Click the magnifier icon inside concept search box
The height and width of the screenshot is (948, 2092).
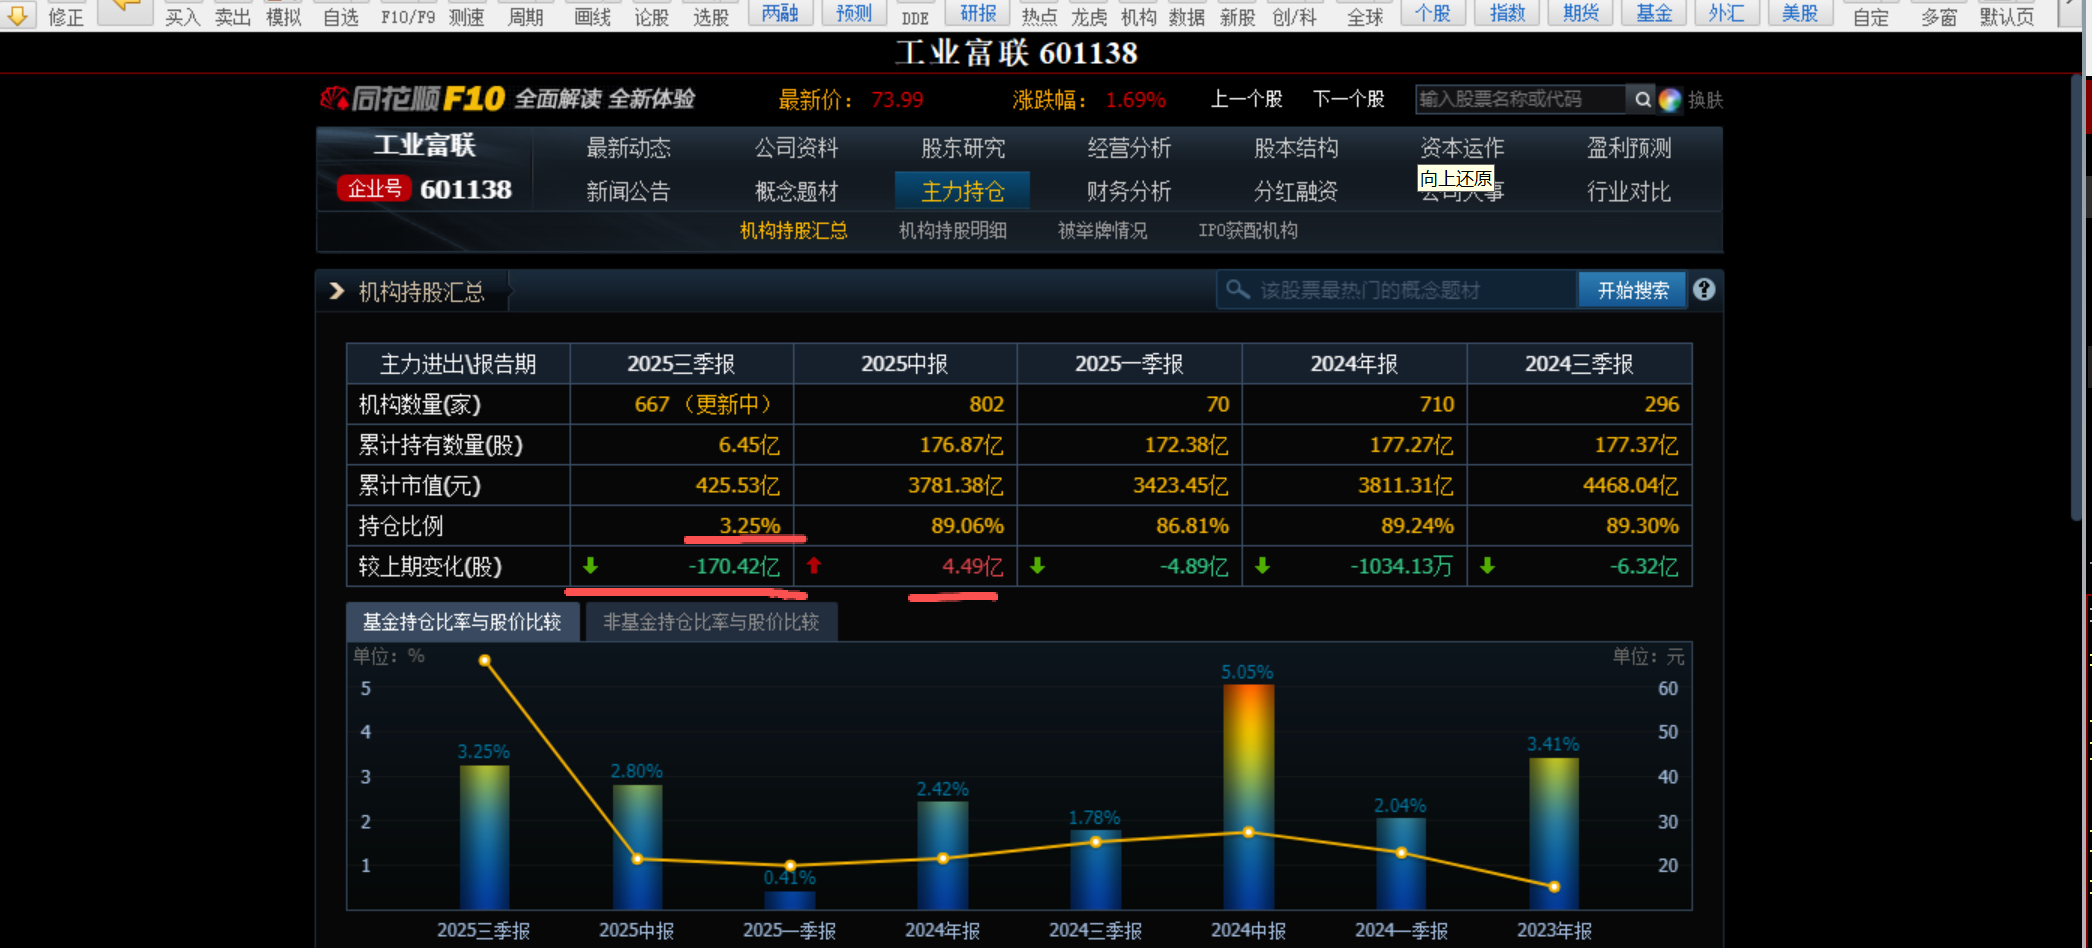click(x=1238, y=290)
